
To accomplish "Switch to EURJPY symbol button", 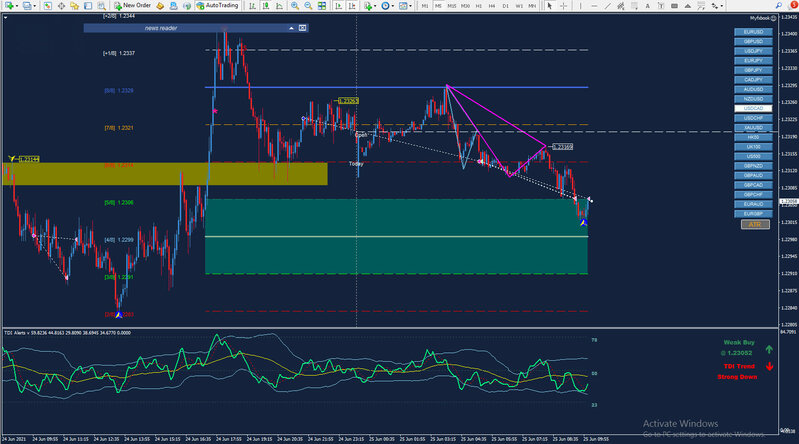I will pyautogui.click(x=753, y=61).
